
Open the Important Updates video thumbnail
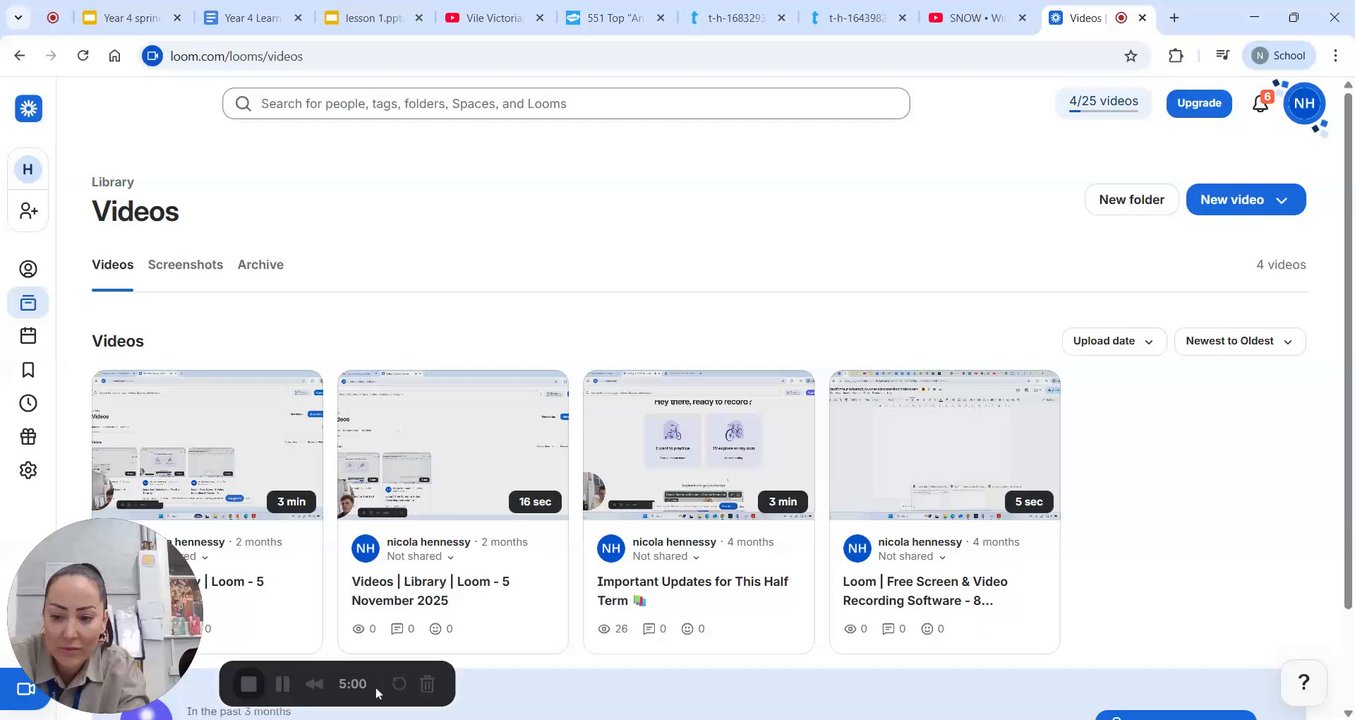(699, 445)
